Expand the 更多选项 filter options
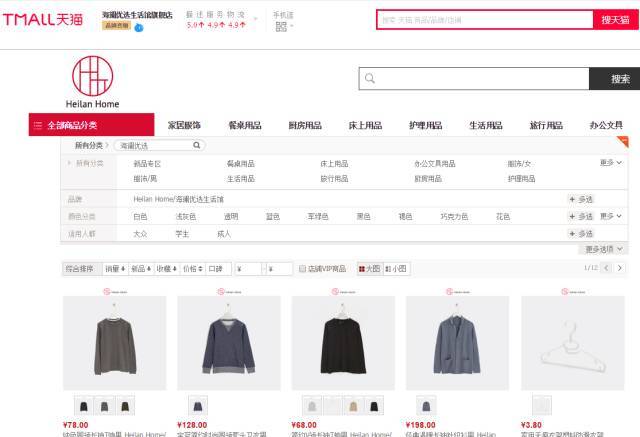Screen dimensions: 640x437 tap(605, 249)
